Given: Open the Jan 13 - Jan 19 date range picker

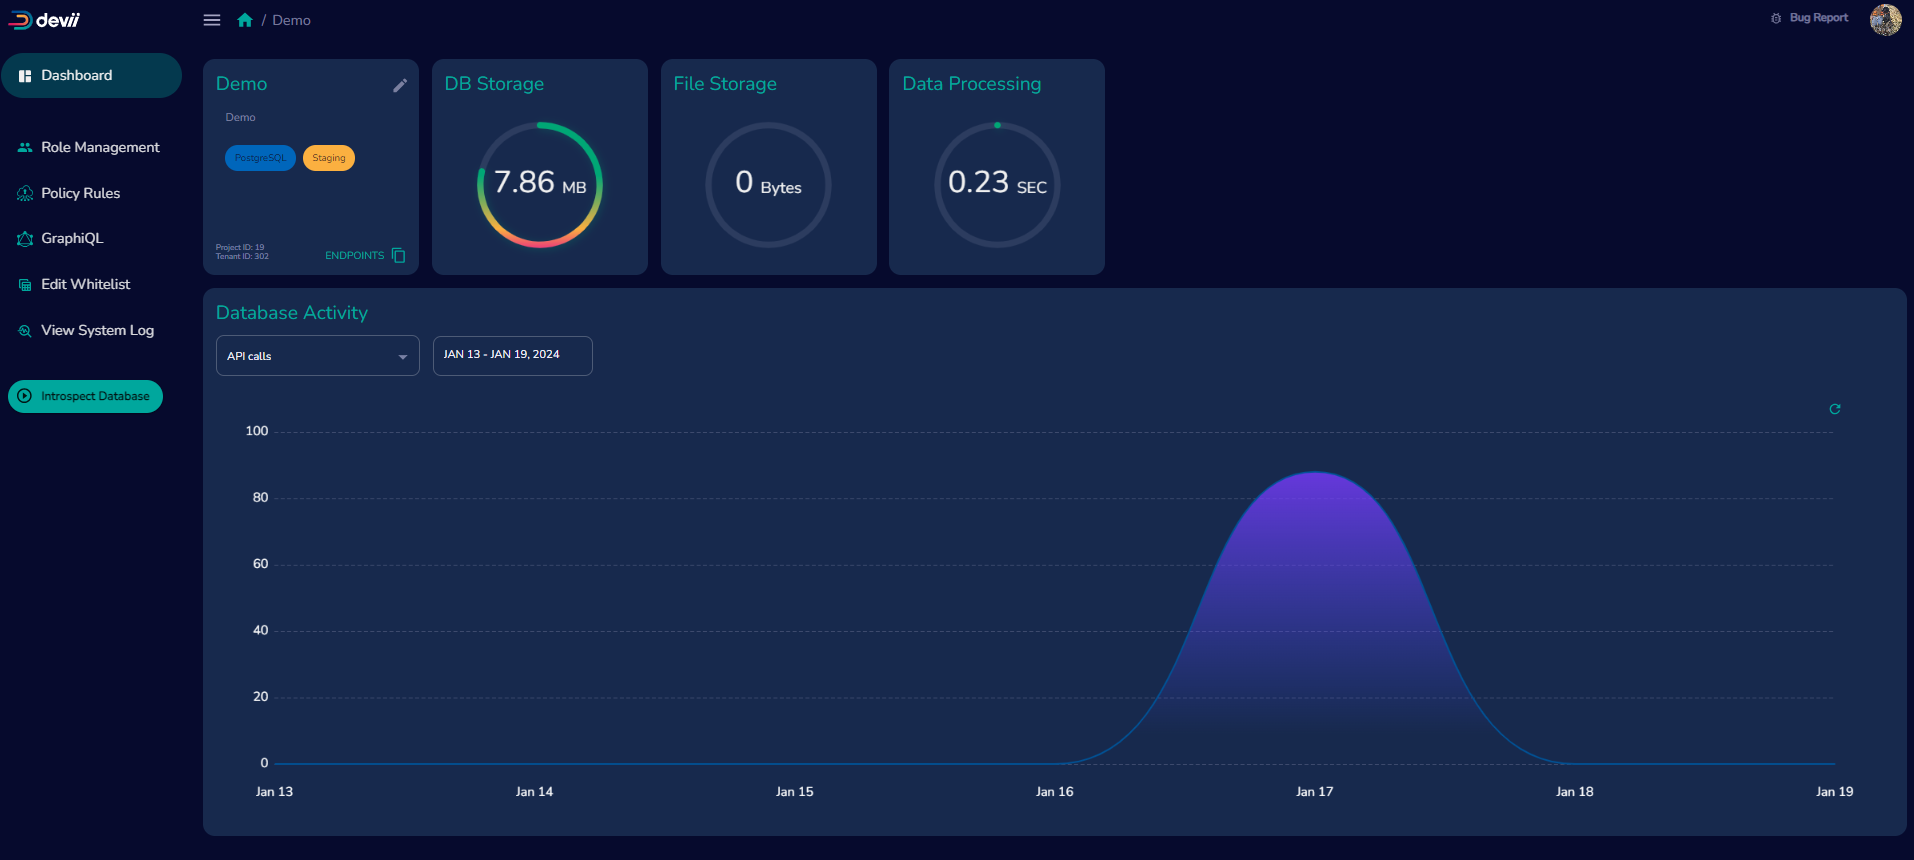Looking at the screenshot, I should pos(512,355).
